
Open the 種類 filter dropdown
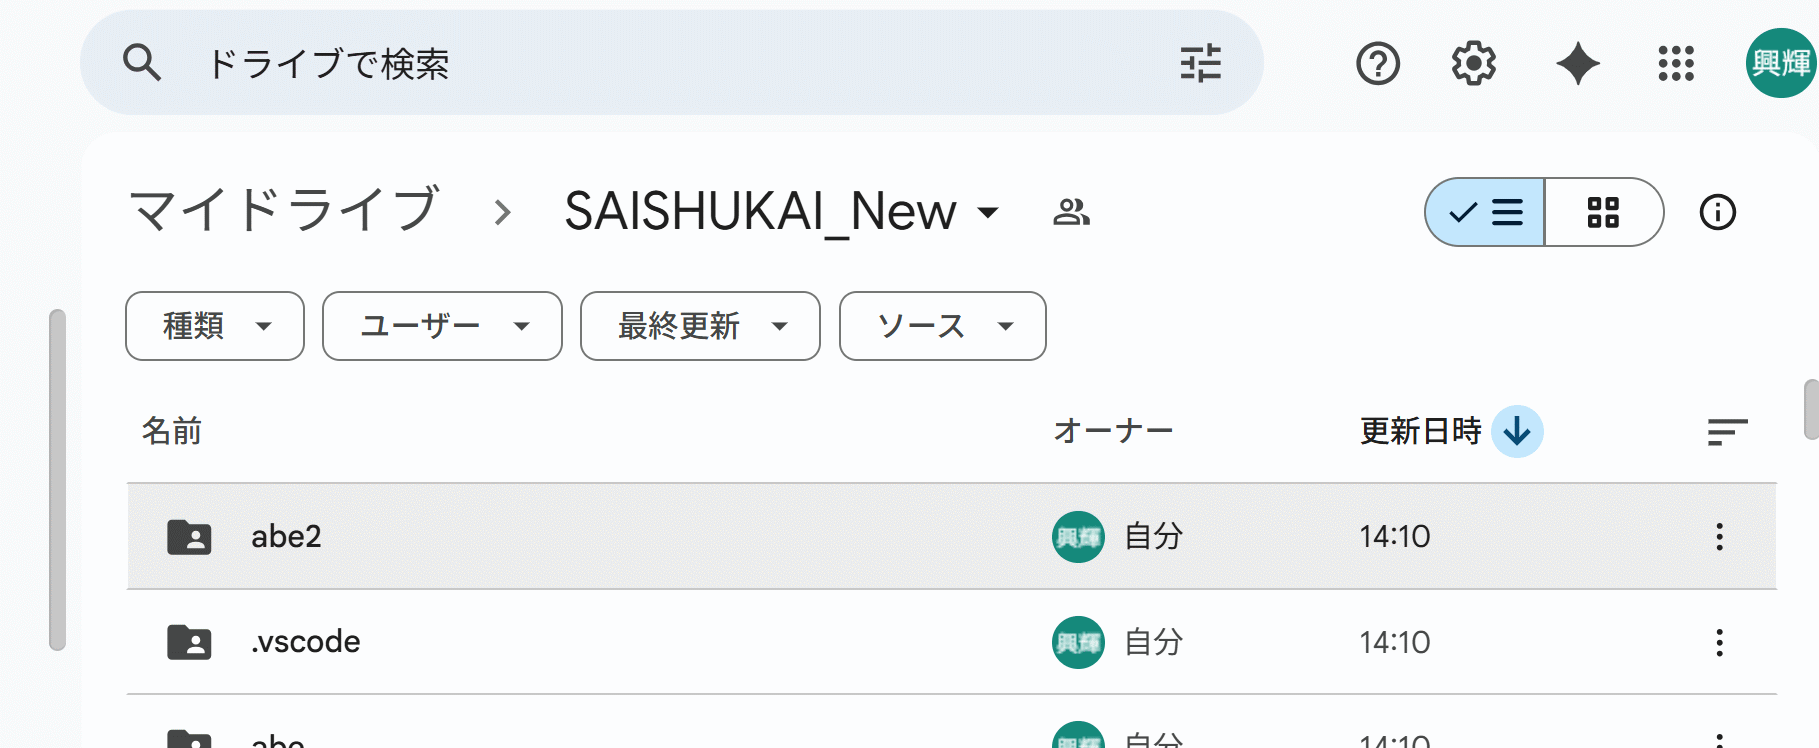[x=213, y=326]
